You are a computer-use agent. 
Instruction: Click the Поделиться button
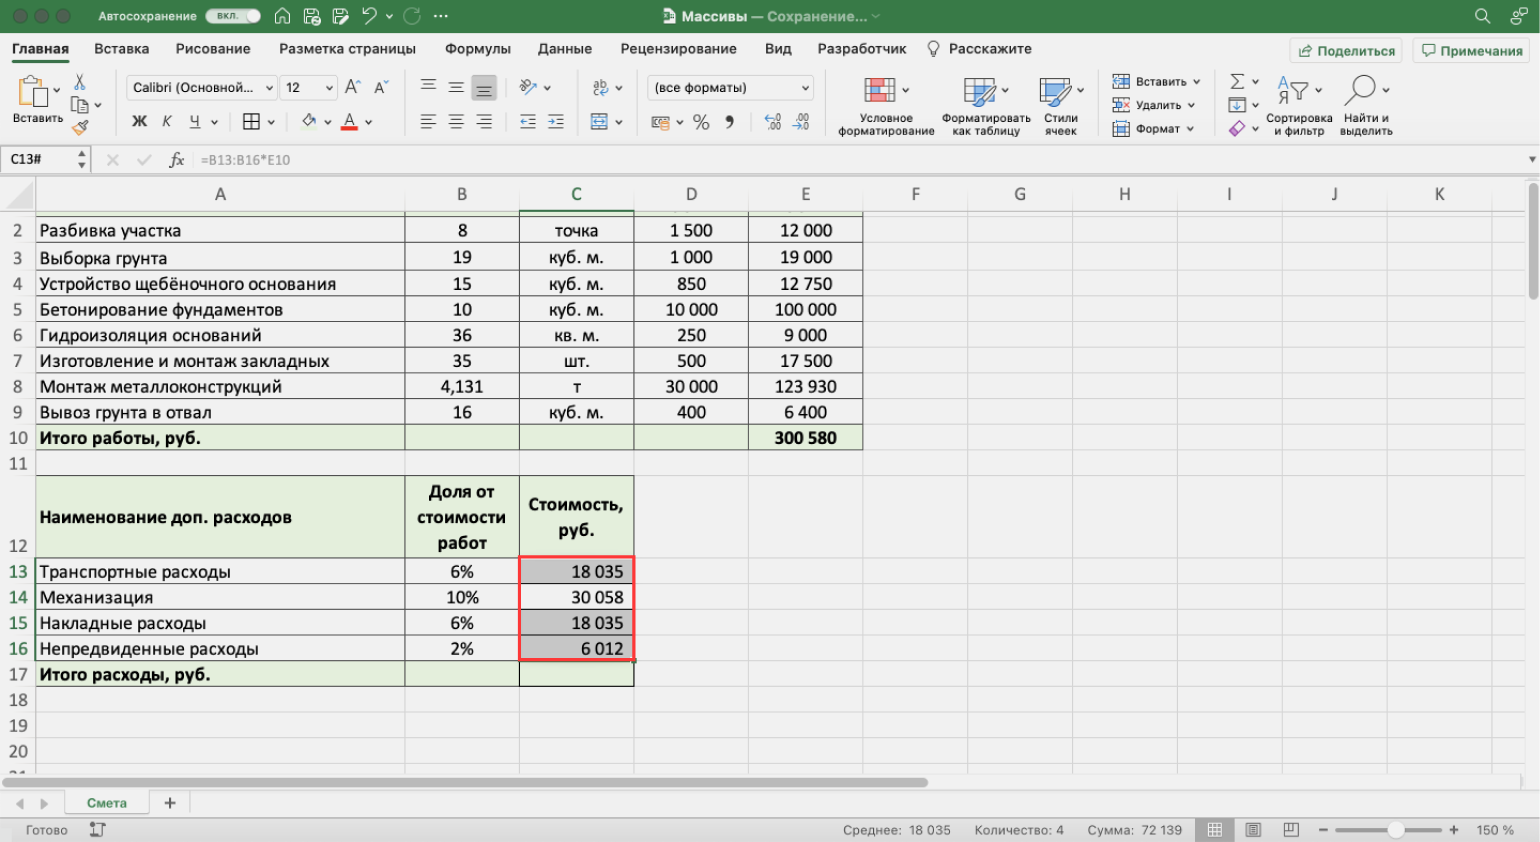[x=1346, y=51]
